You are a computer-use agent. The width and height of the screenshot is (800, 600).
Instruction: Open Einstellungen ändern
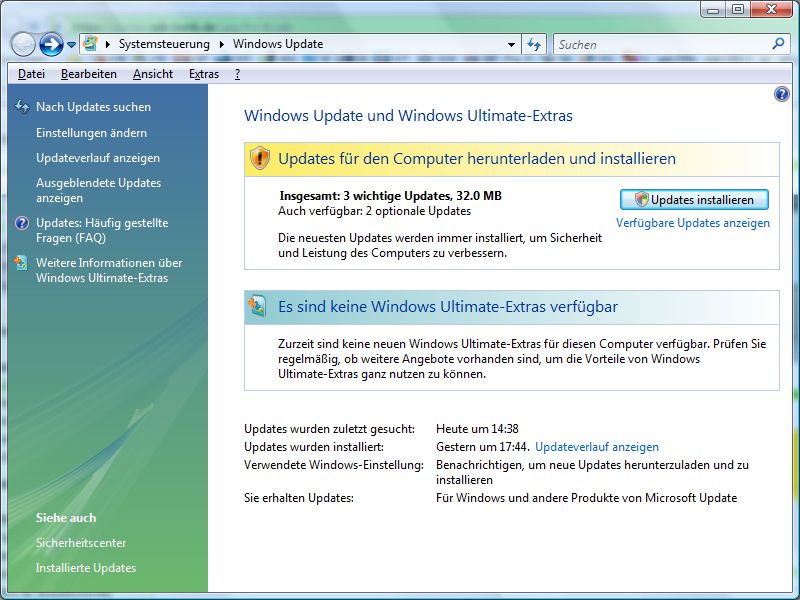point(91,133)
